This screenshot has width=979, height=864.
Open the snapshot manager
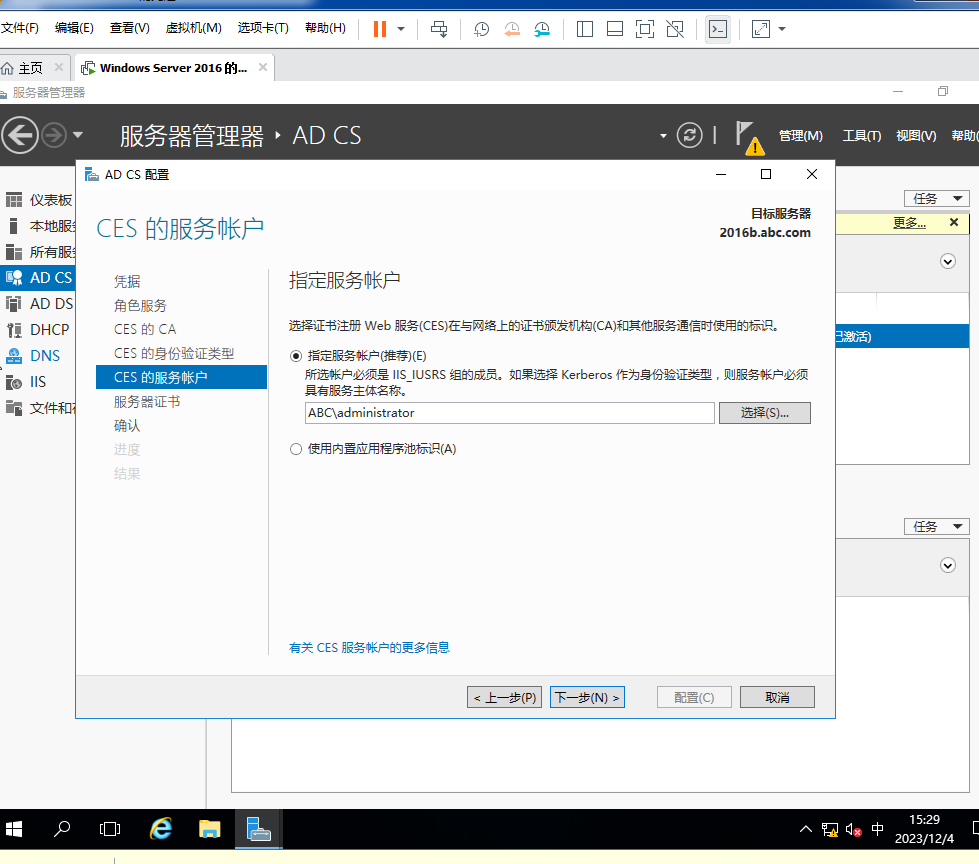coord(542,29)
